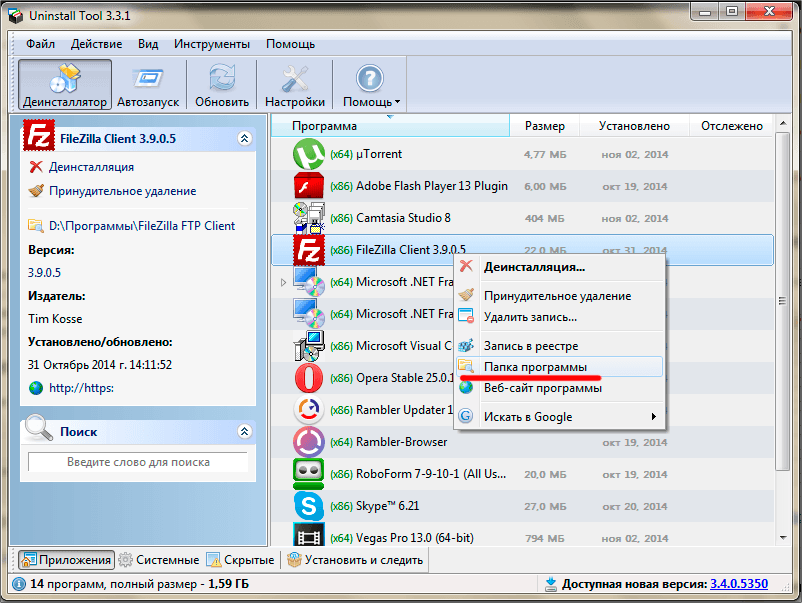Click the Uninstall Tool title bar app icon
The image size is (802, 603).
tap(16, 16)
